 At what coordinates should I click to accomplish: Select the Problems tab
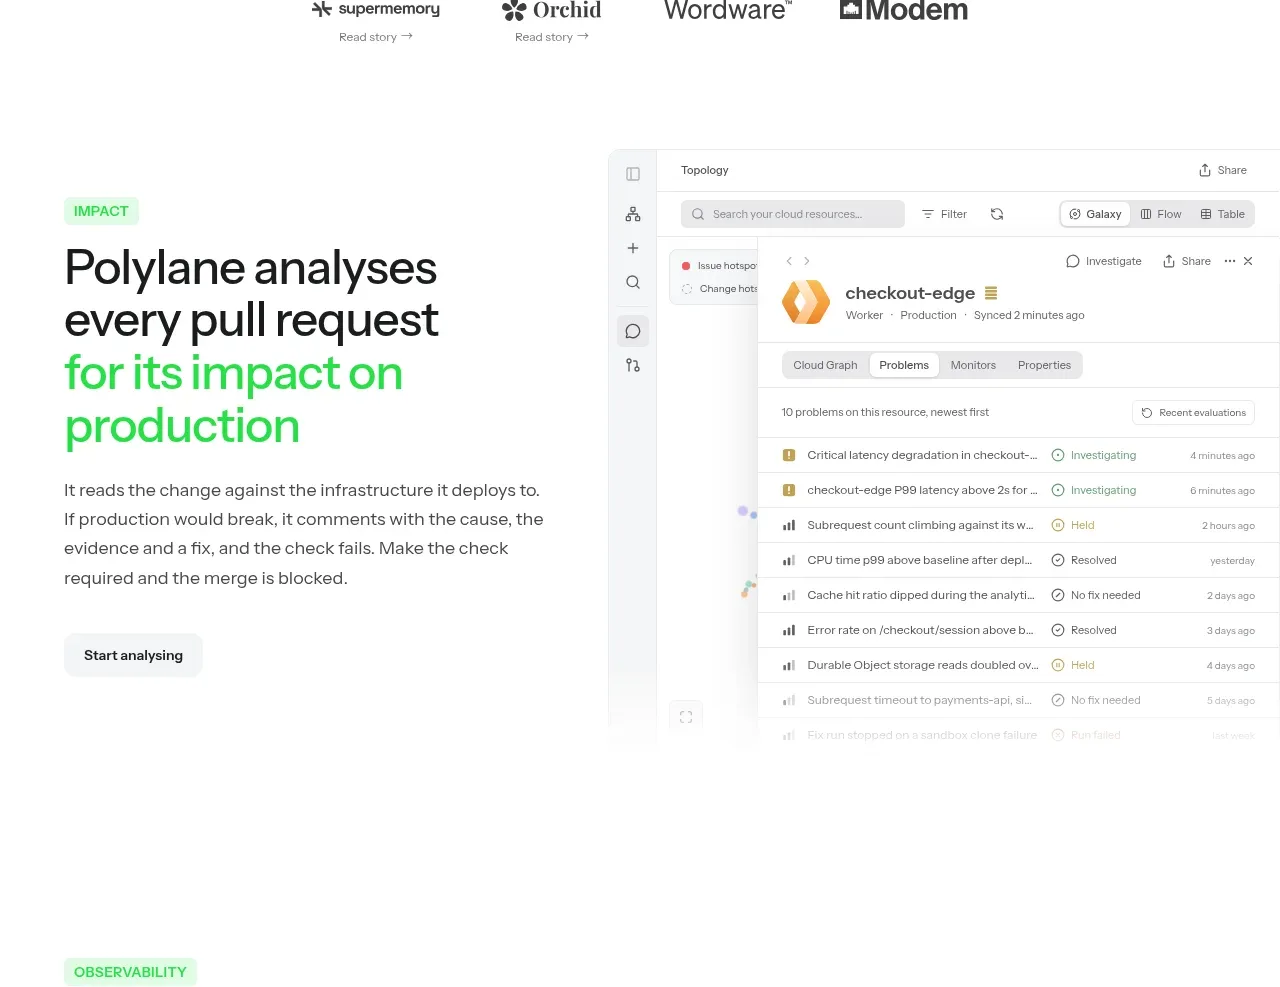point(904,365)
